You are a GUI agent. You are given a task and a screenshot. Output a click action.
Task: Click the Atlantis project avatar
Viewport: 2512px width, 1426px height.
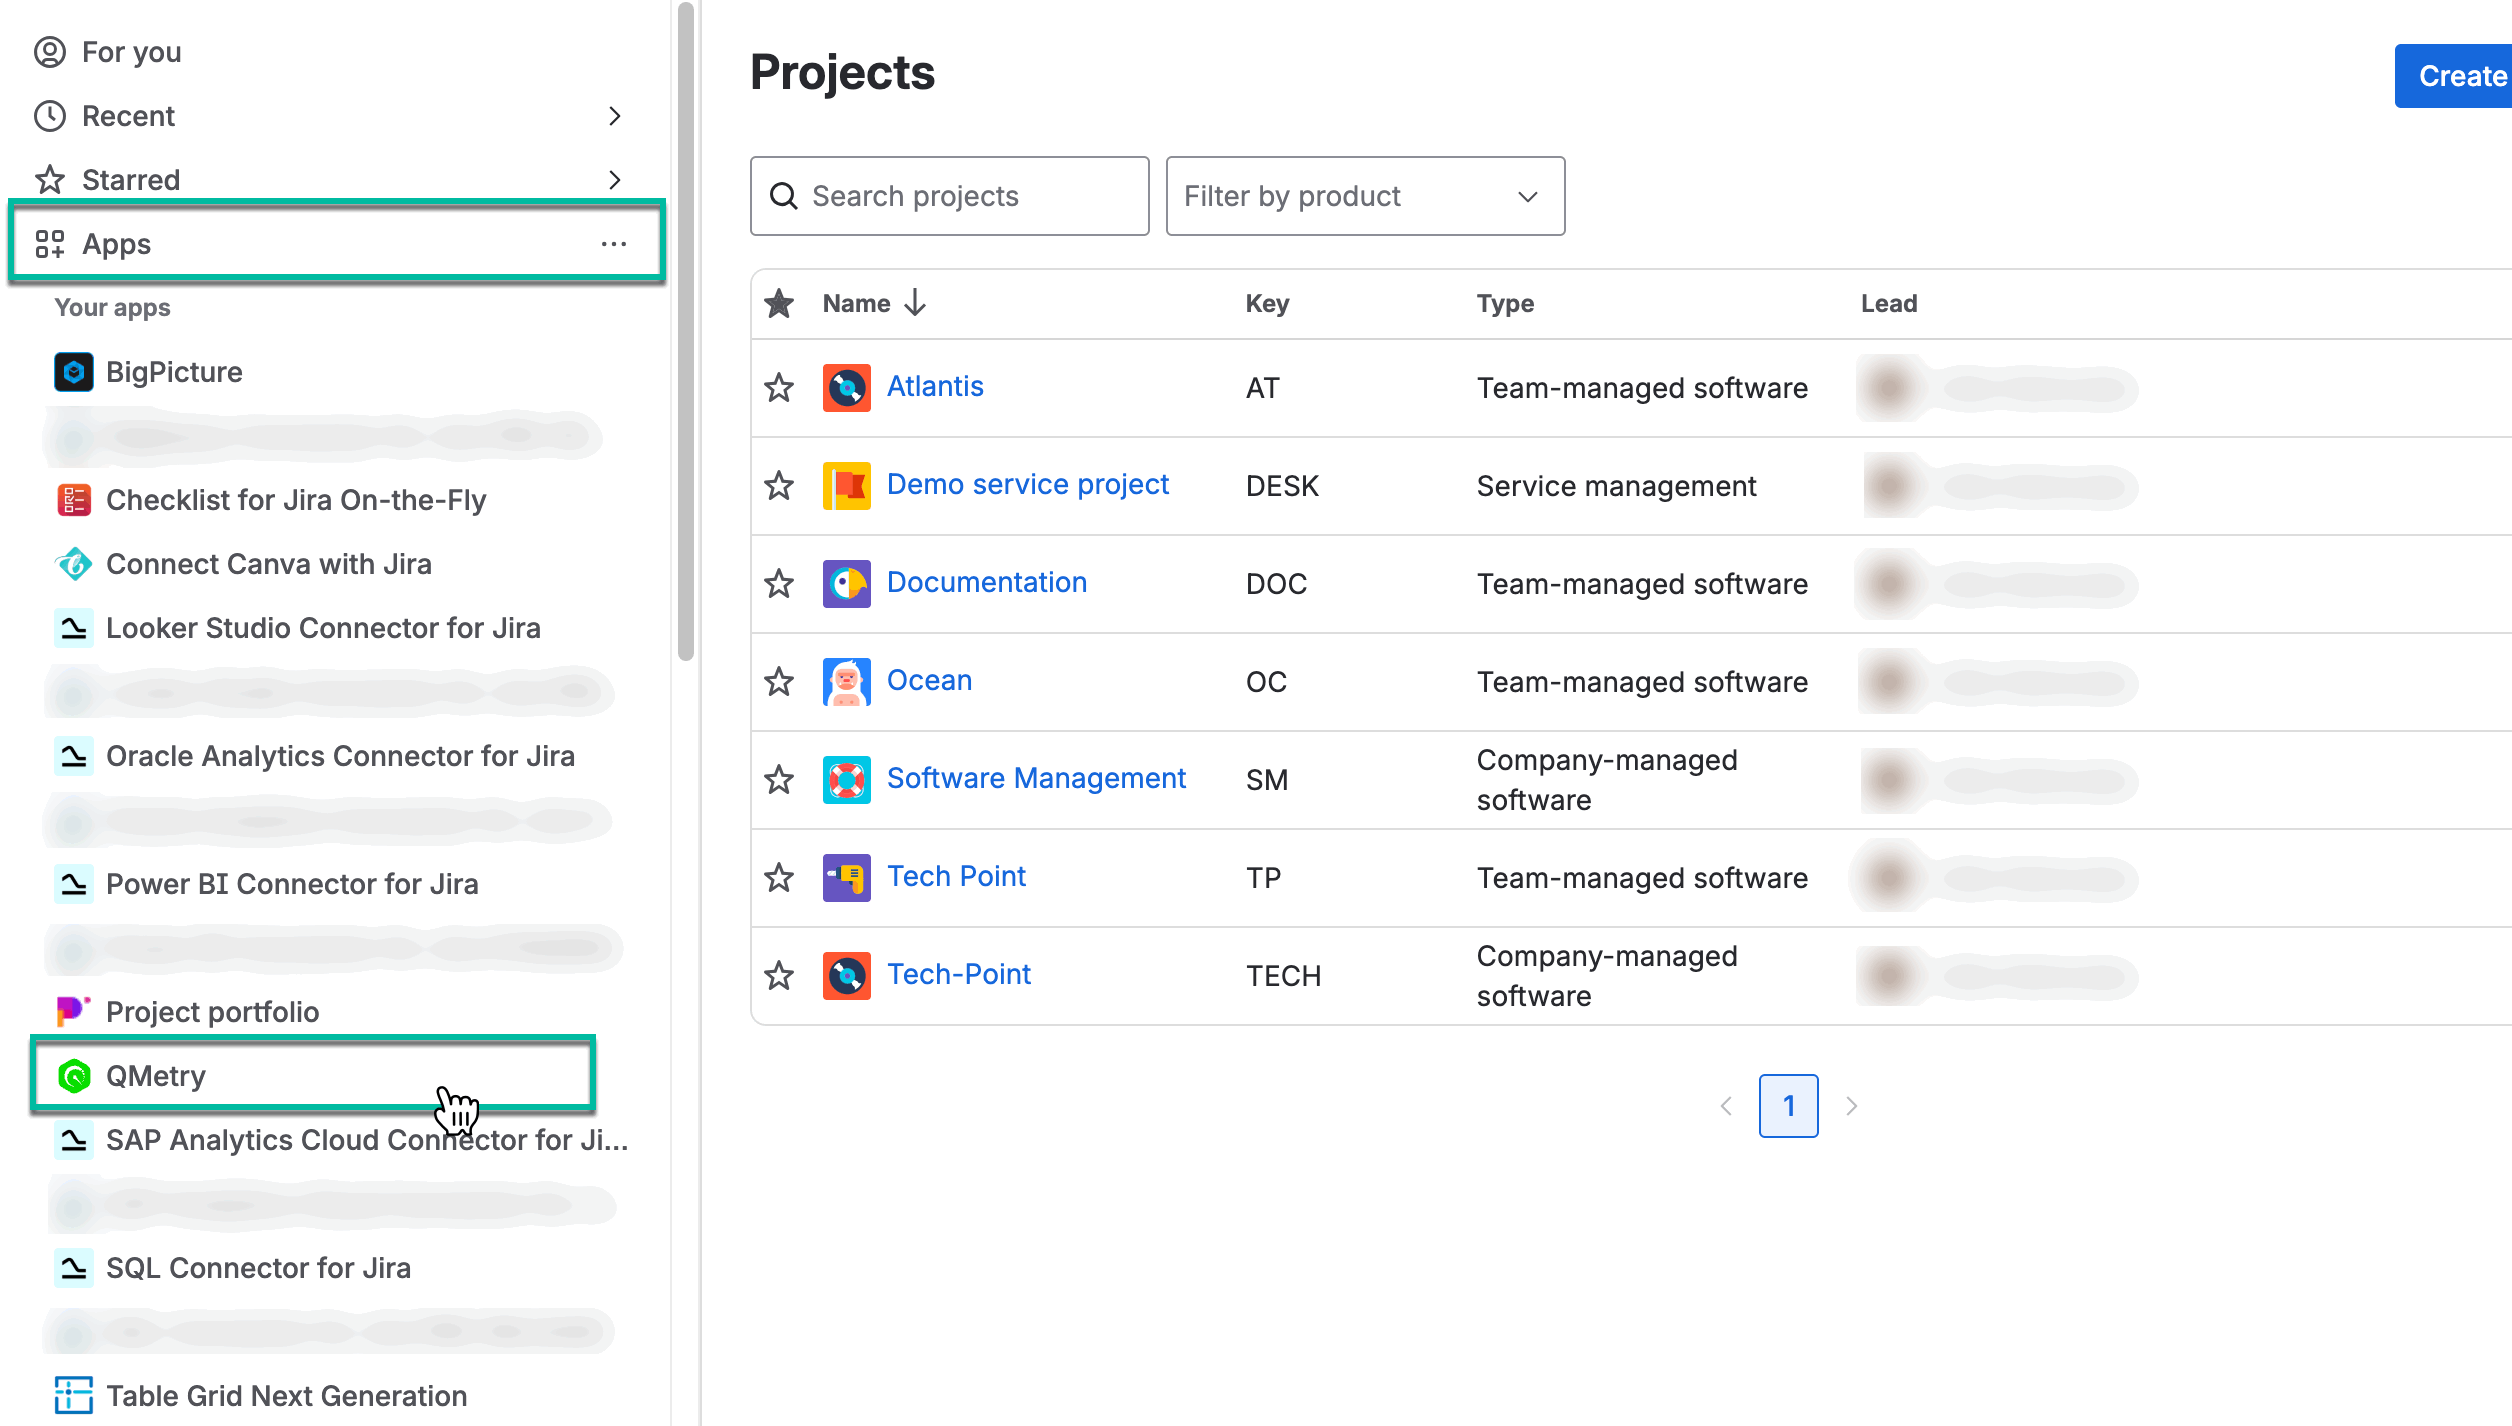[x=846, y=387]
